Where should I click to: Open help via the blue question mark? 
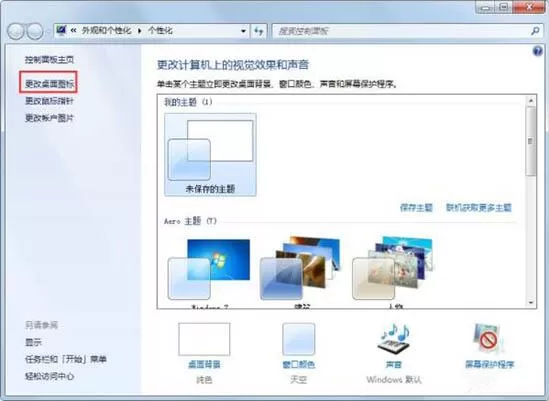[537, 51]
